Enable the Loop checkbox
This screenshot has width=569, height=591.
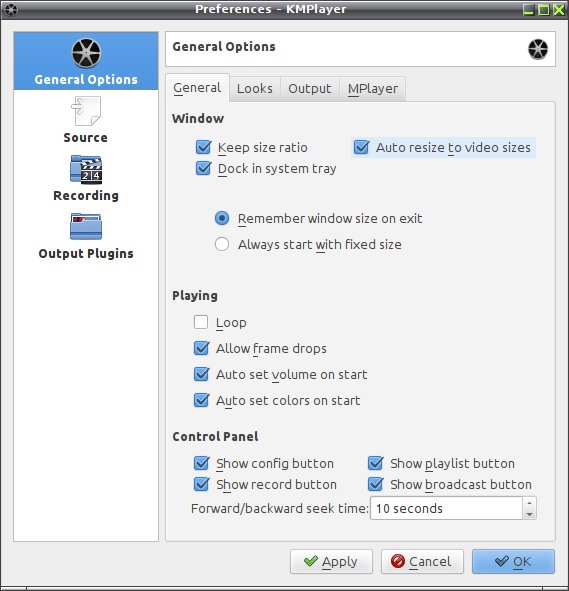coord(201,322)
